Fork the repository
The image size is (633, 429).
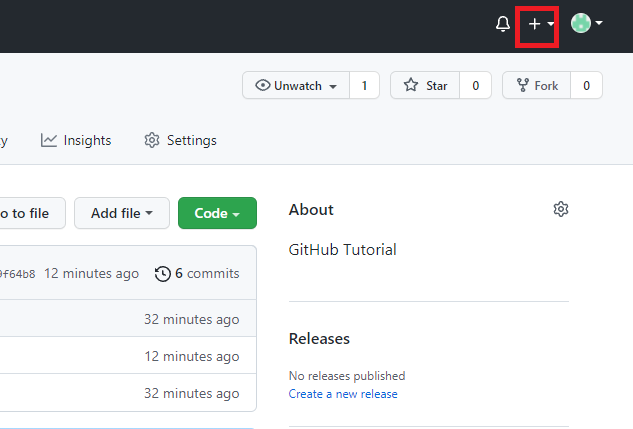point(537,86)
